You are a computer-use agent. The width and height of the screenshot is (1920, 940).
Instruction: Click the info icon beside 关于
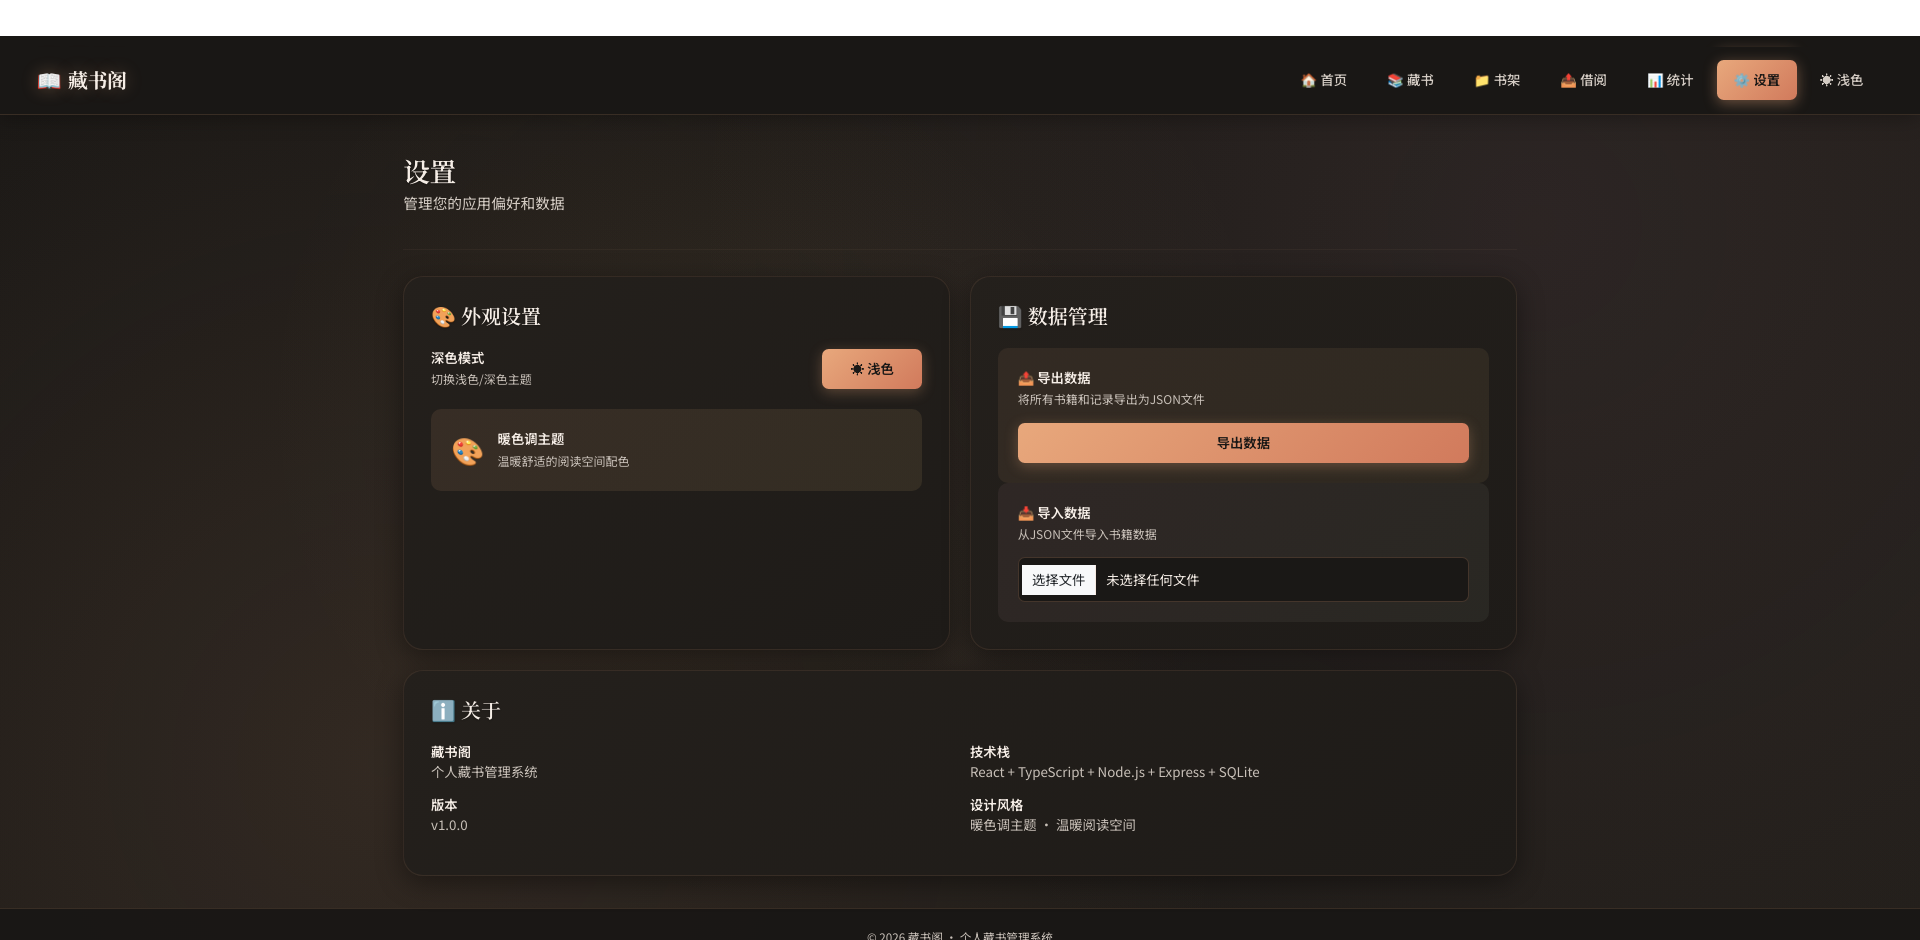click(x=442, y=711)
